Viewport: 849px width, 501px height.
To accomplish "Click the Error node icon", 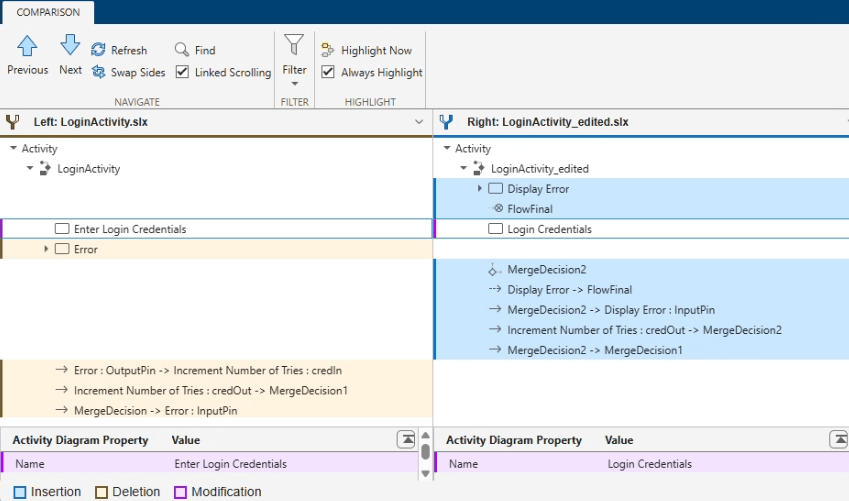I will [62, 249].
